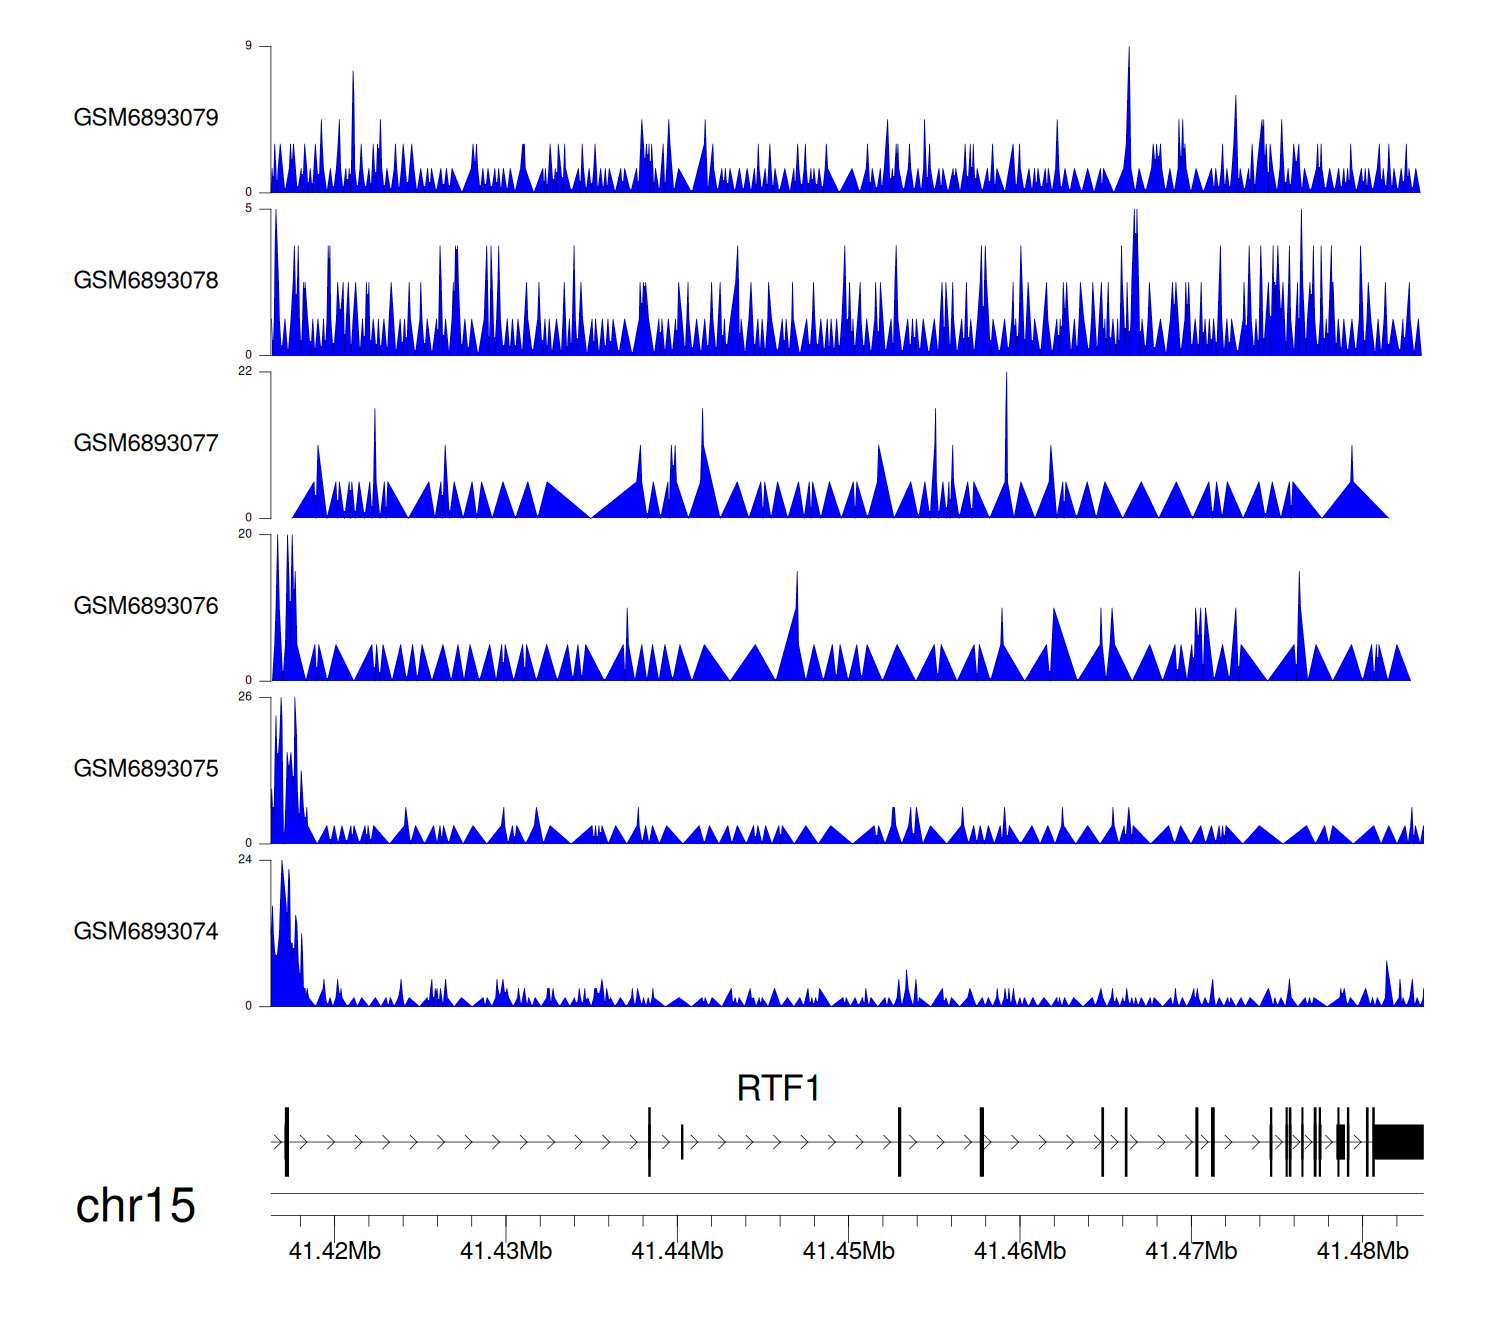Viewport: 1500px width, 1320px height.
Task: Click the GSM6893079 track label
Action: [146, 118]
